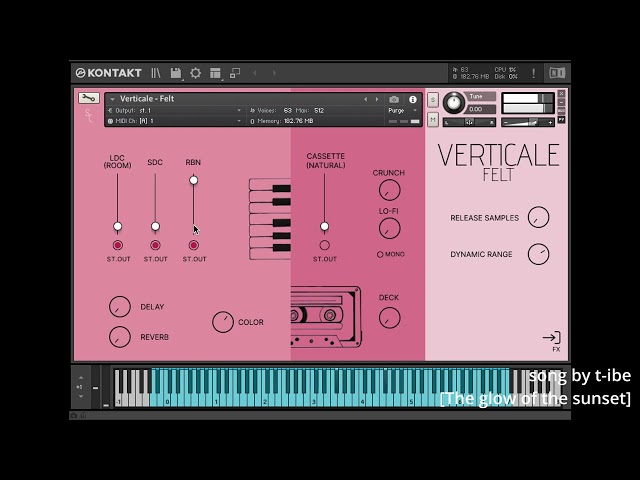
Task: Click the AUX button in header
Action: (x=561, y=111)
